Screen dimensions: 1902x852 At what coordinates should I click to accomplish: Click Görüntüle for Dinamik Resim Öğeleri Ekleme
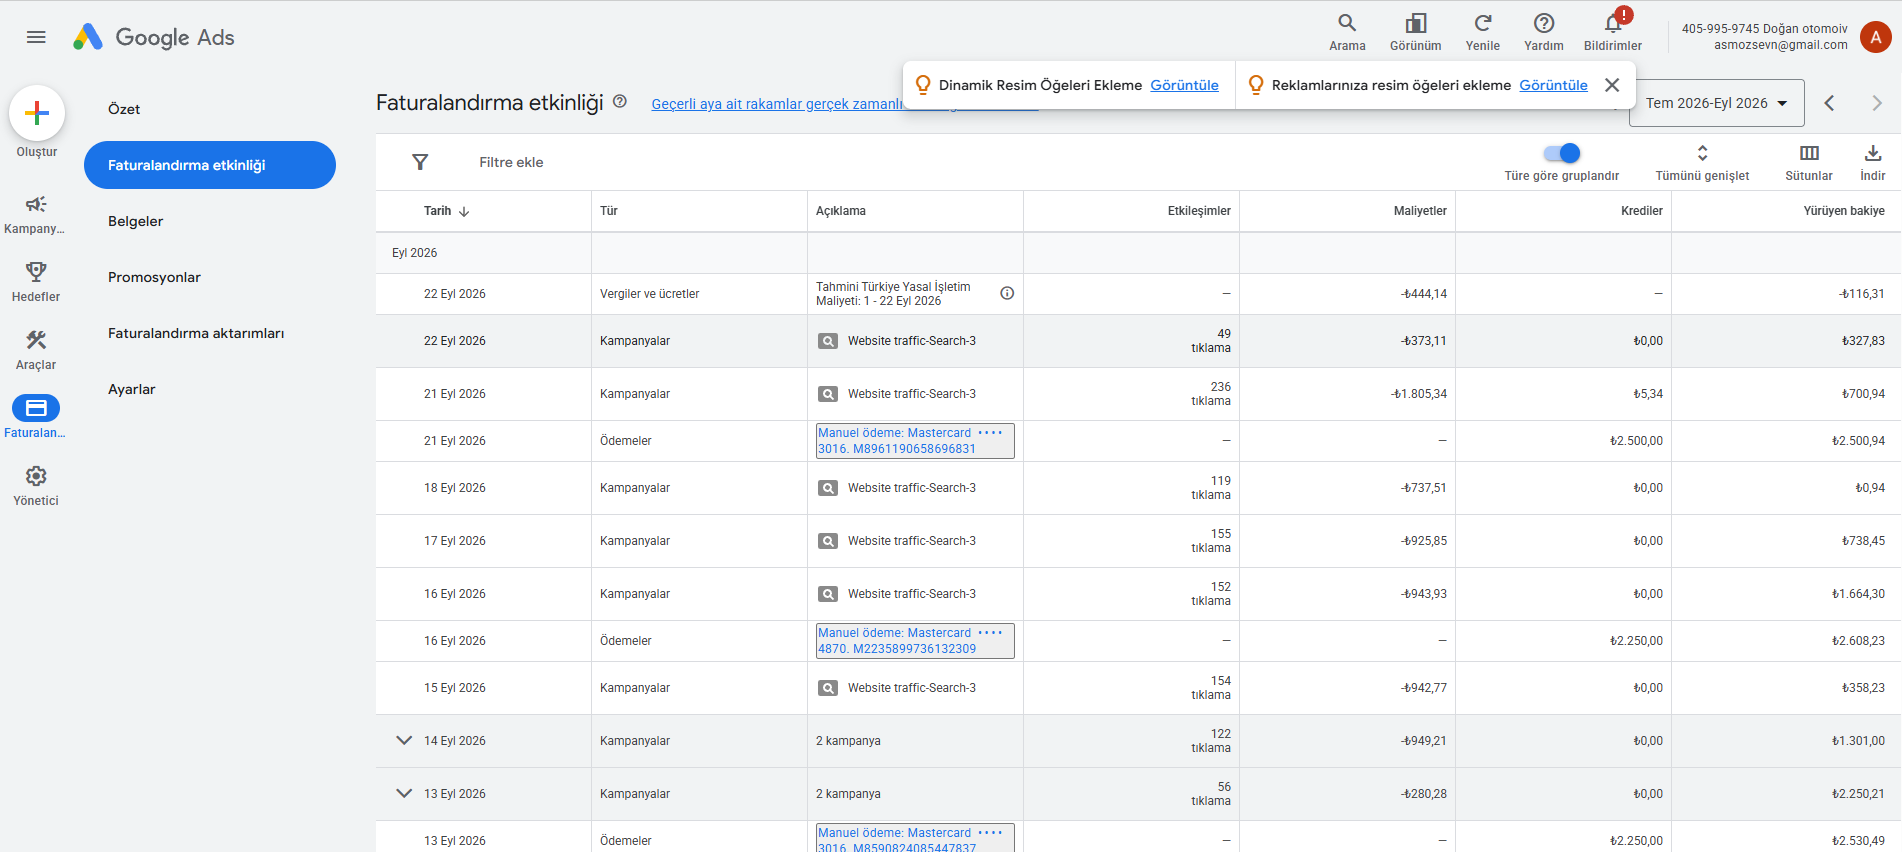tap(1184, 85)
